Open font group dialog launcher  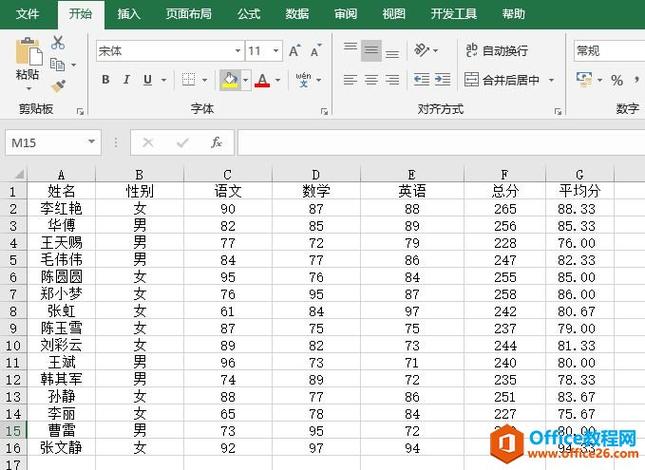(x=324, y=111)
